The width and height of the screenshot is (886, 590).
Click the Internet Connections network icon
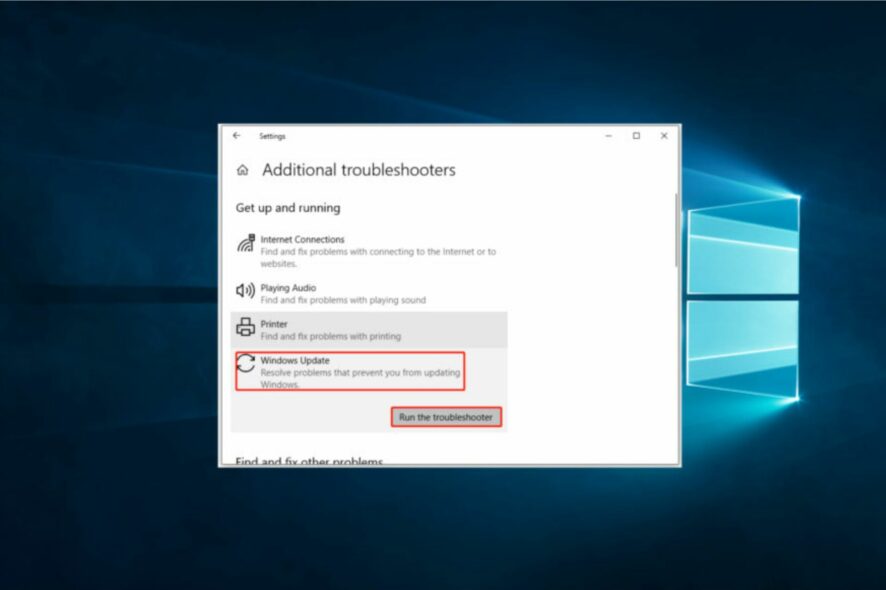tap(246, 243)
